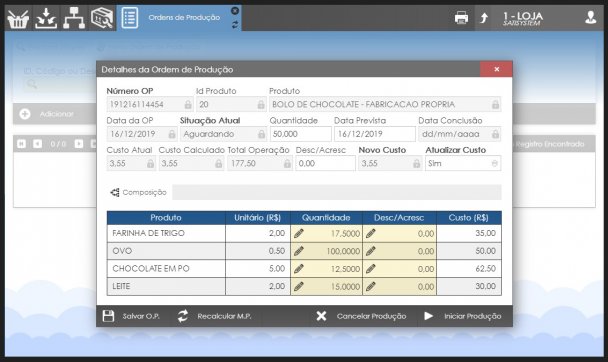Viewport: 608px width, 362px height.
Task: Click Salvar O.P. button
Action: [x=131, y=316]
